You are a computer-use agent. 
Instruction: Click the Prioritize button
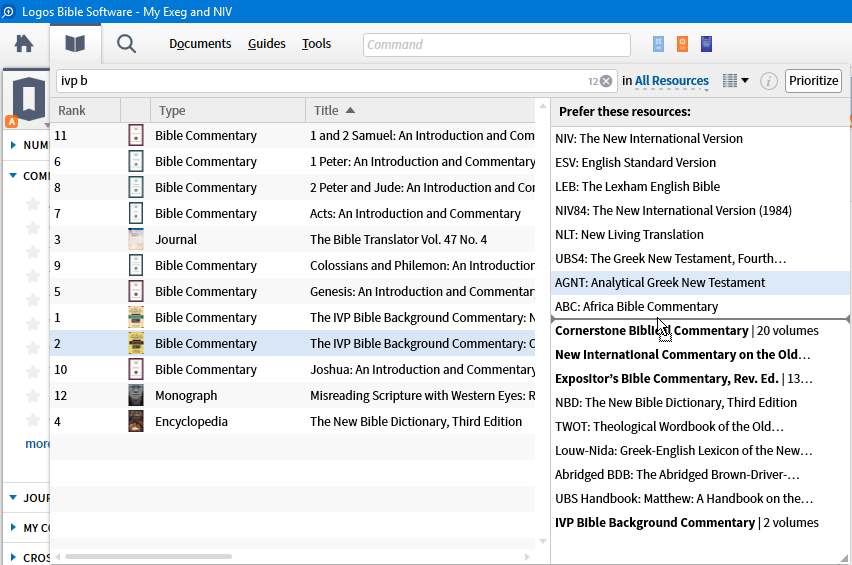pos(813,81)
